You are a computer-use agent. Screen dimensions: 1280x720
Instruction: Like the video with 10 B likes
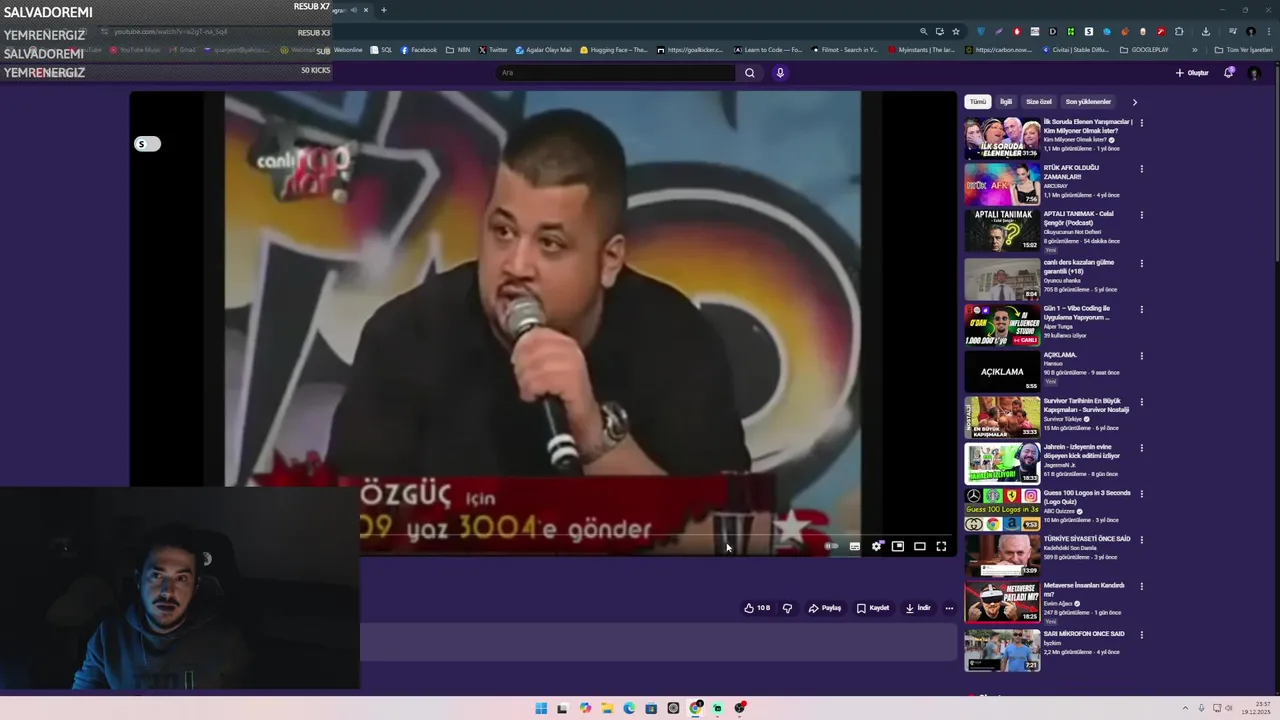[757, 608]
